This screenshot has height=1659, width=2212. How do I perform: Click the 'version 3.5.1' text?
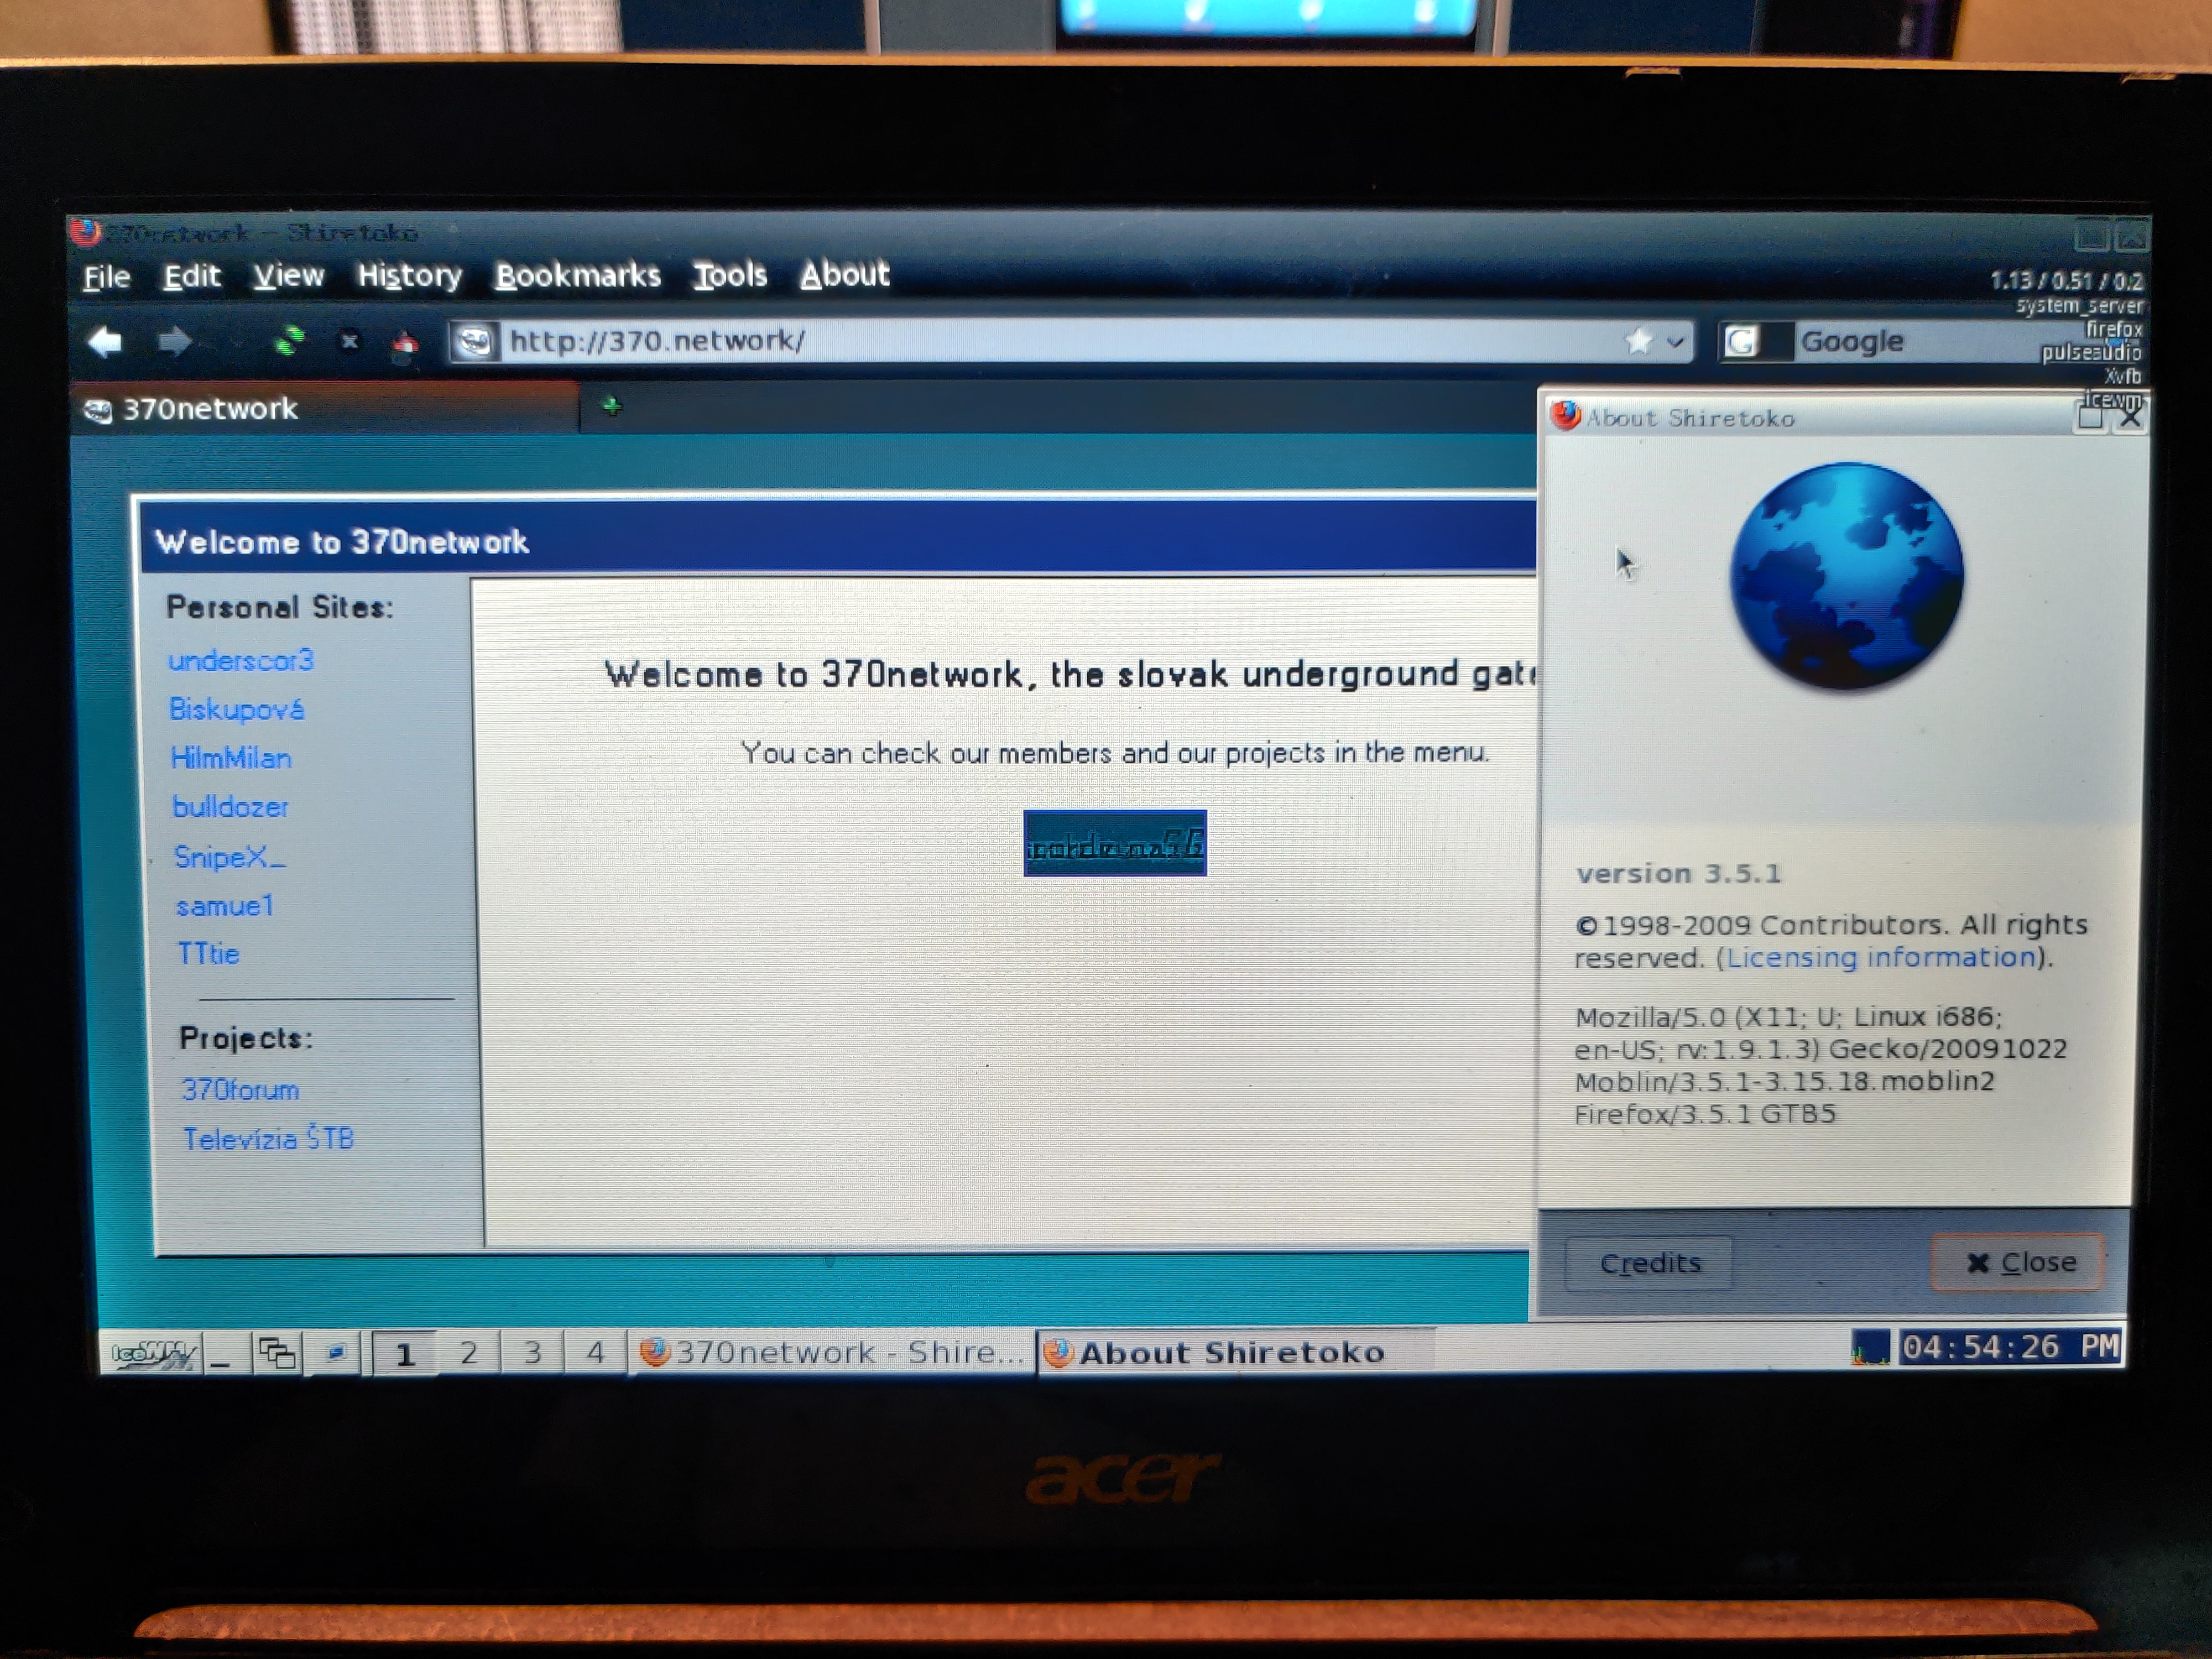(x=1678, y=873)
